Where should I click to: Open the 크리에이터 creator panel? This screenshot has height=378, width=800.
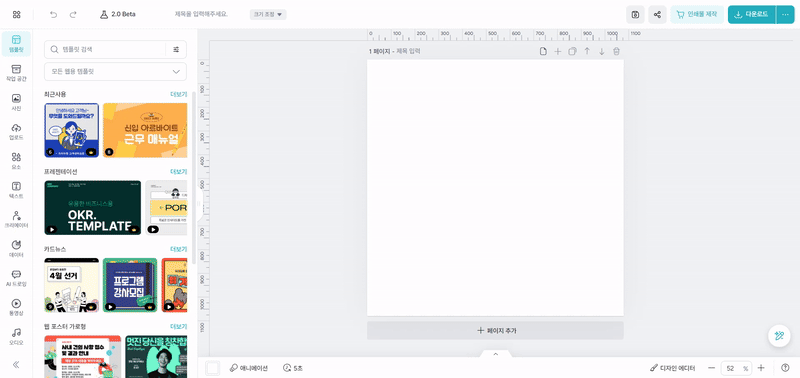16,219
